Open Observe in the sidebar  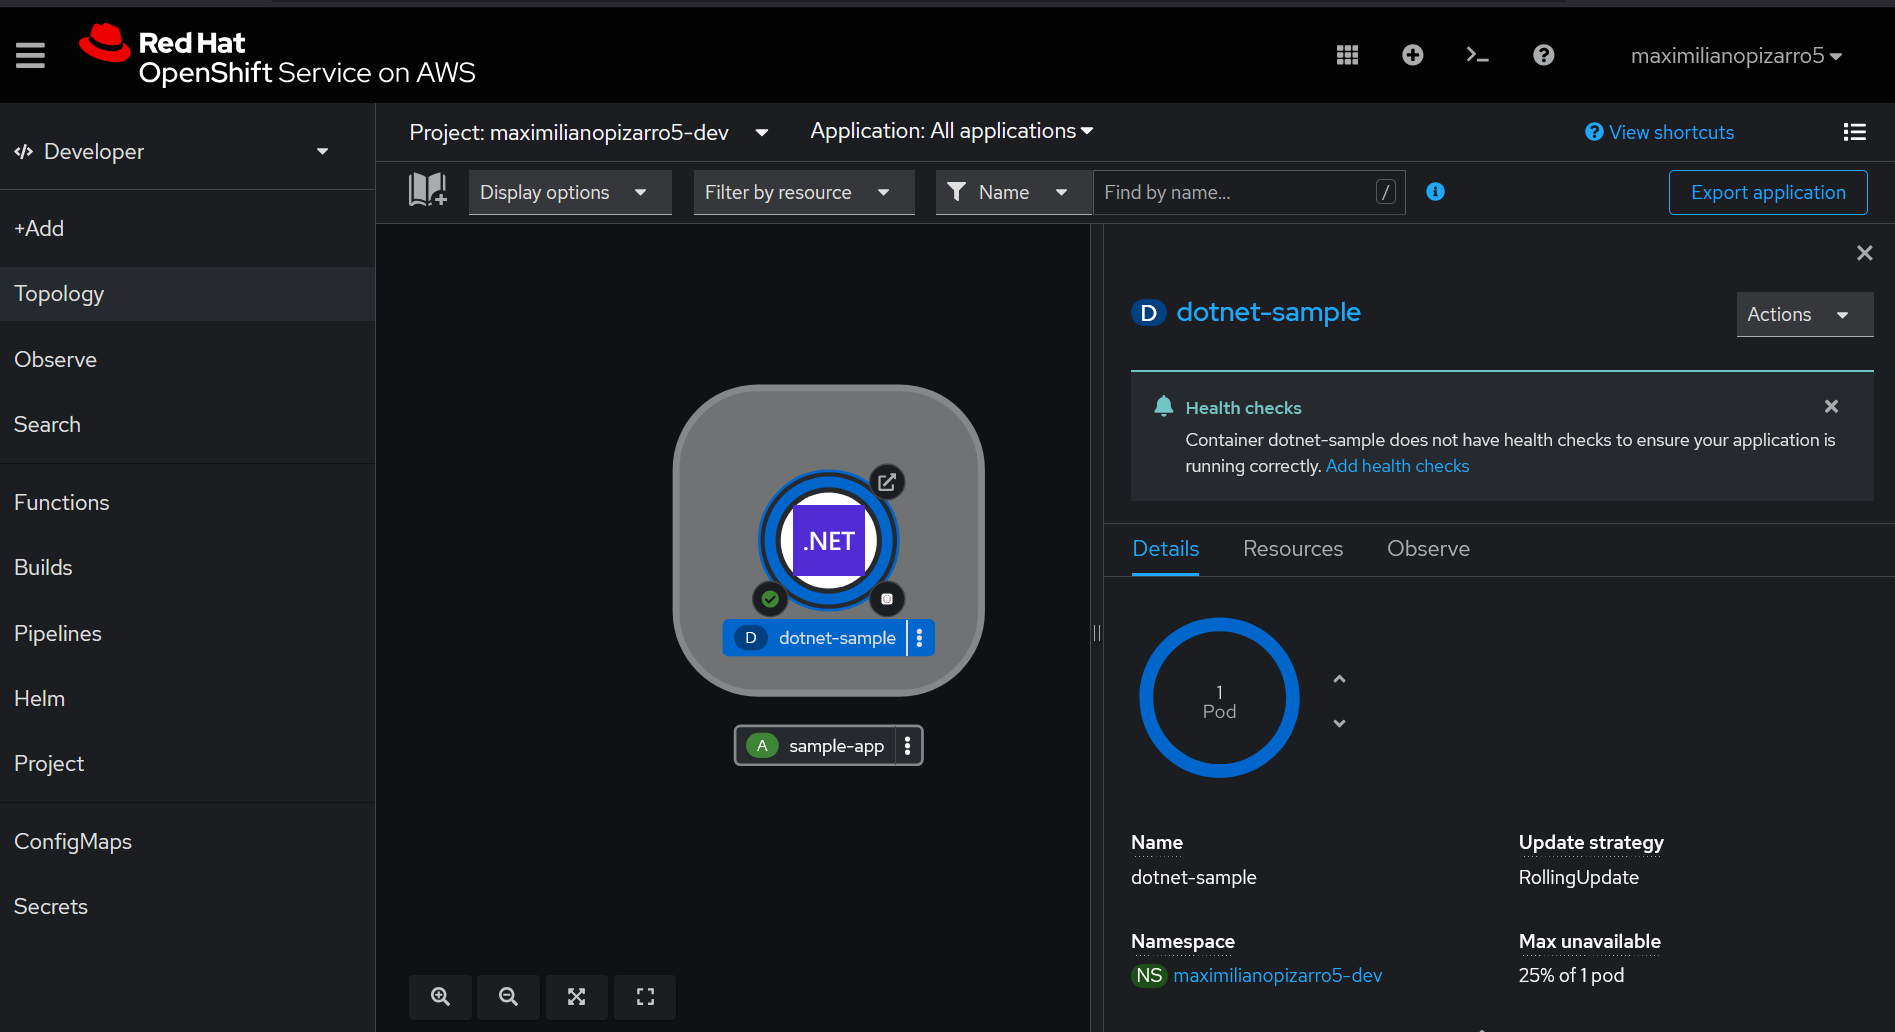(187, 359)
